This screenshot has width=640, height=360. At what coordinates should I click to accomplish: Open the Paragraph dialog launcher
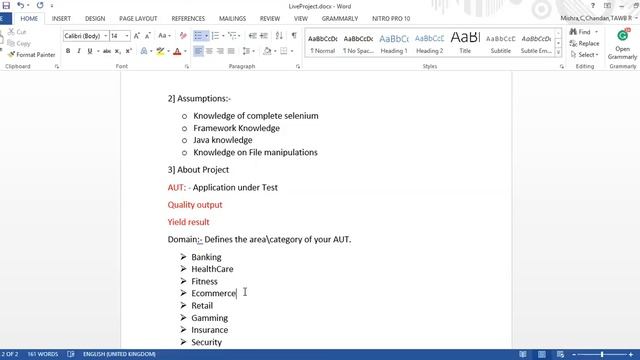[298, 67]
